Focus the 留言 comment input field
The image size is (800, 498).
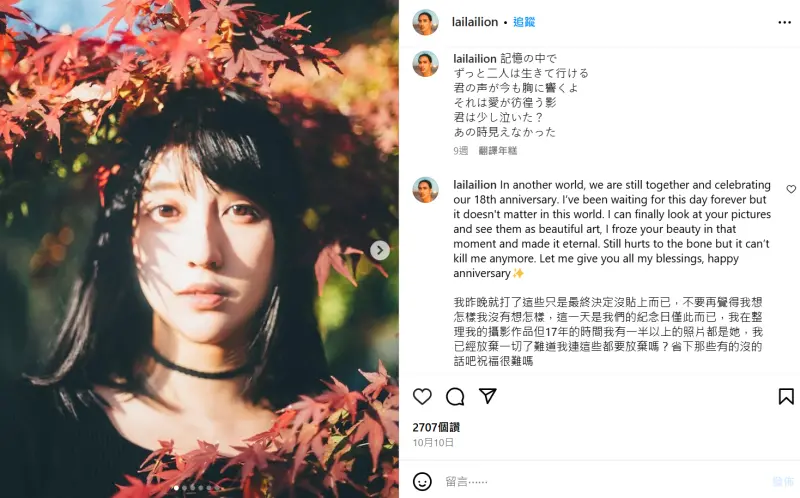(x=602, y=481)
